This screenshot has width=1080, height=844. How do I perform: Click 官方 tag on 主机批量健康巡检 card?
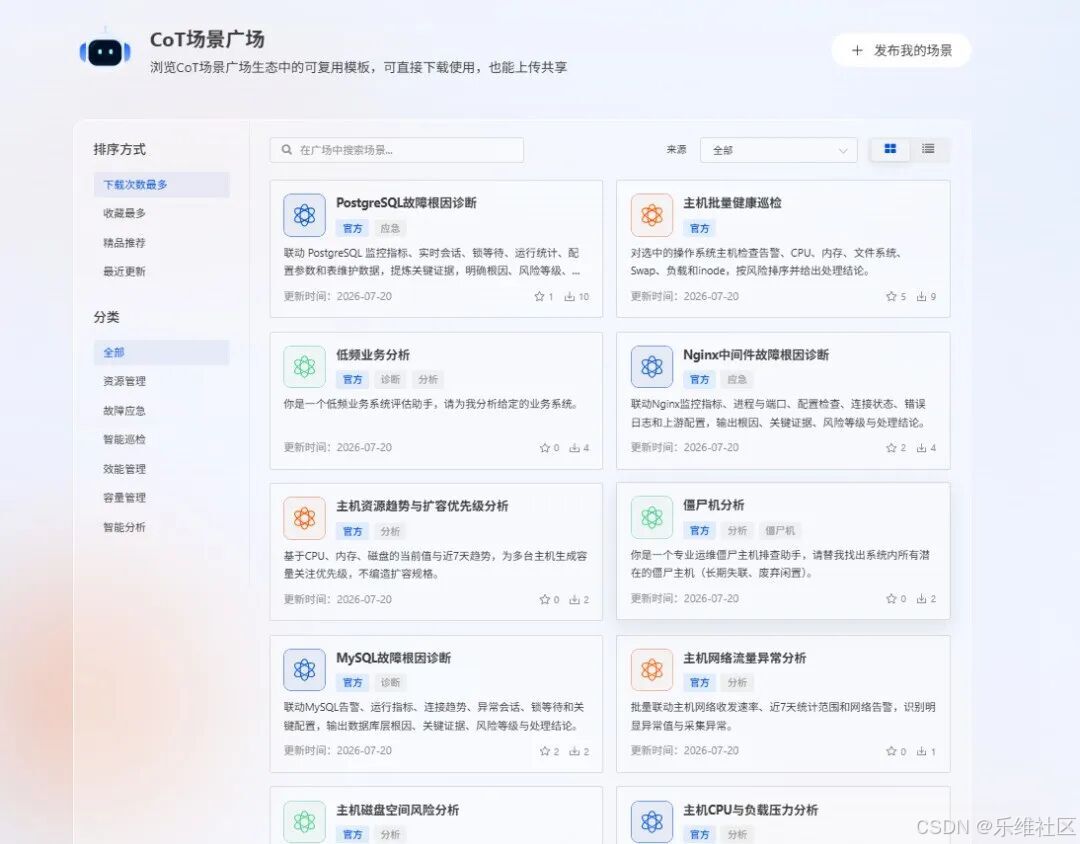point(699,228)
